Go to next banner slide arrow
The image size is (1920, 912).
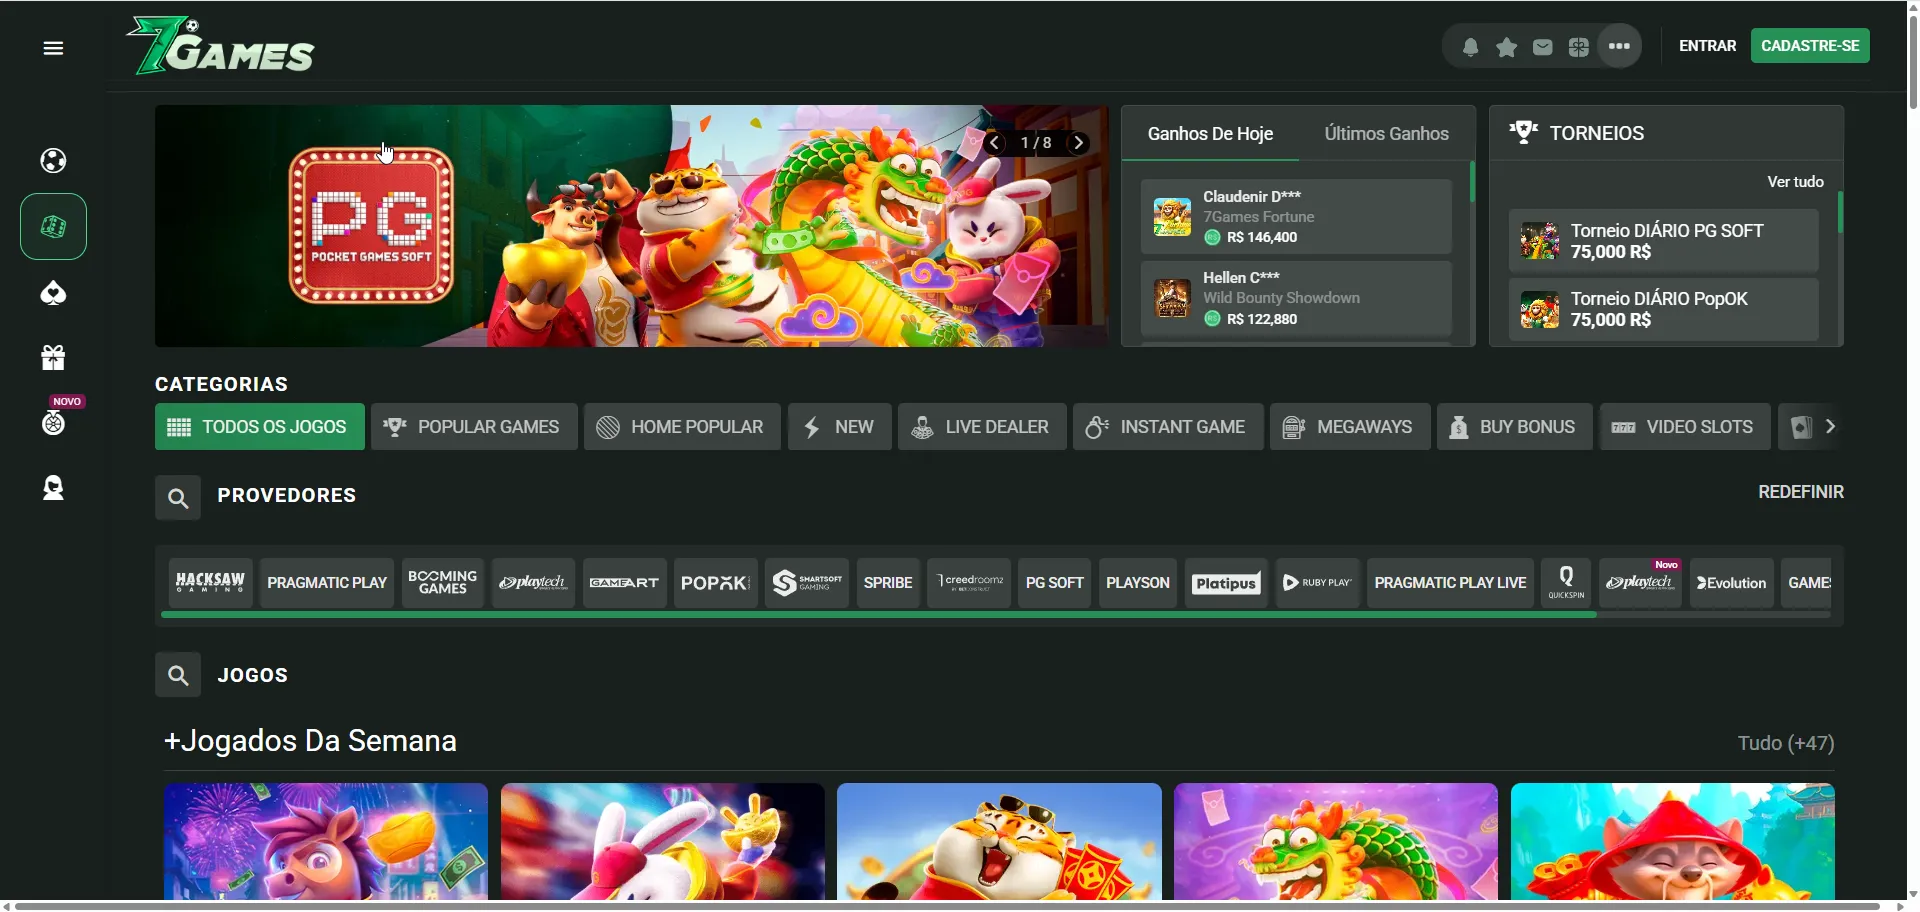coord(1079,143)
